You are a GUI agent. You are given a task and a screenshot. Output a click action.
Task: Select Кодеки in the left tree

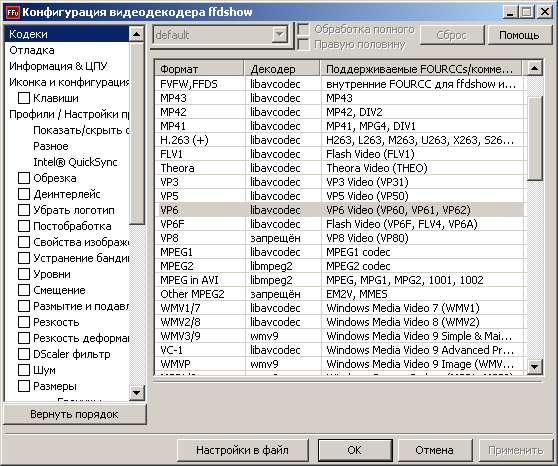tap(67, 34)
